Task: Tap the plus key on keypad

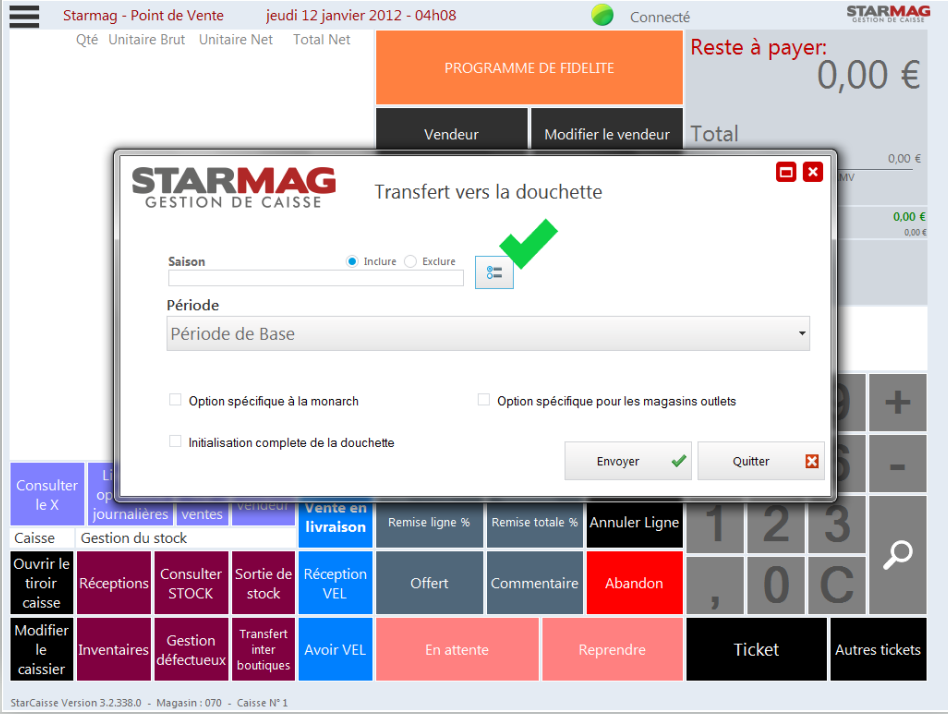Action: pos(898,402)
